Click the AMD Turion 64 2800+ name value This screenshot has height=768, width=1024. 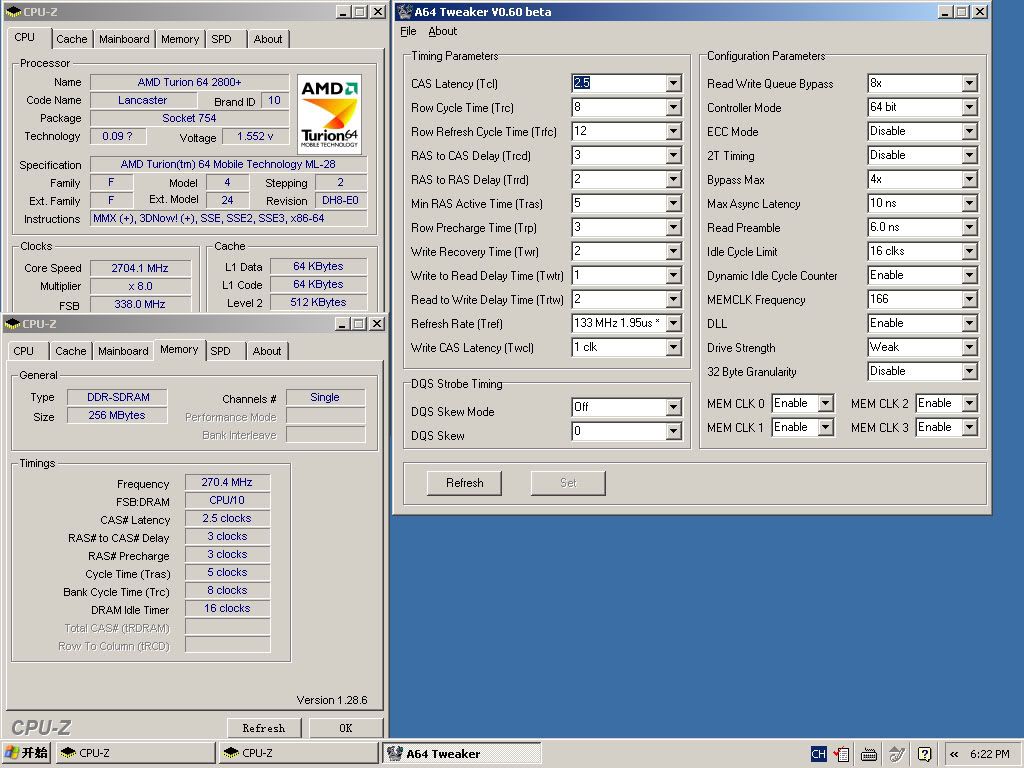(x=189, y=82)
